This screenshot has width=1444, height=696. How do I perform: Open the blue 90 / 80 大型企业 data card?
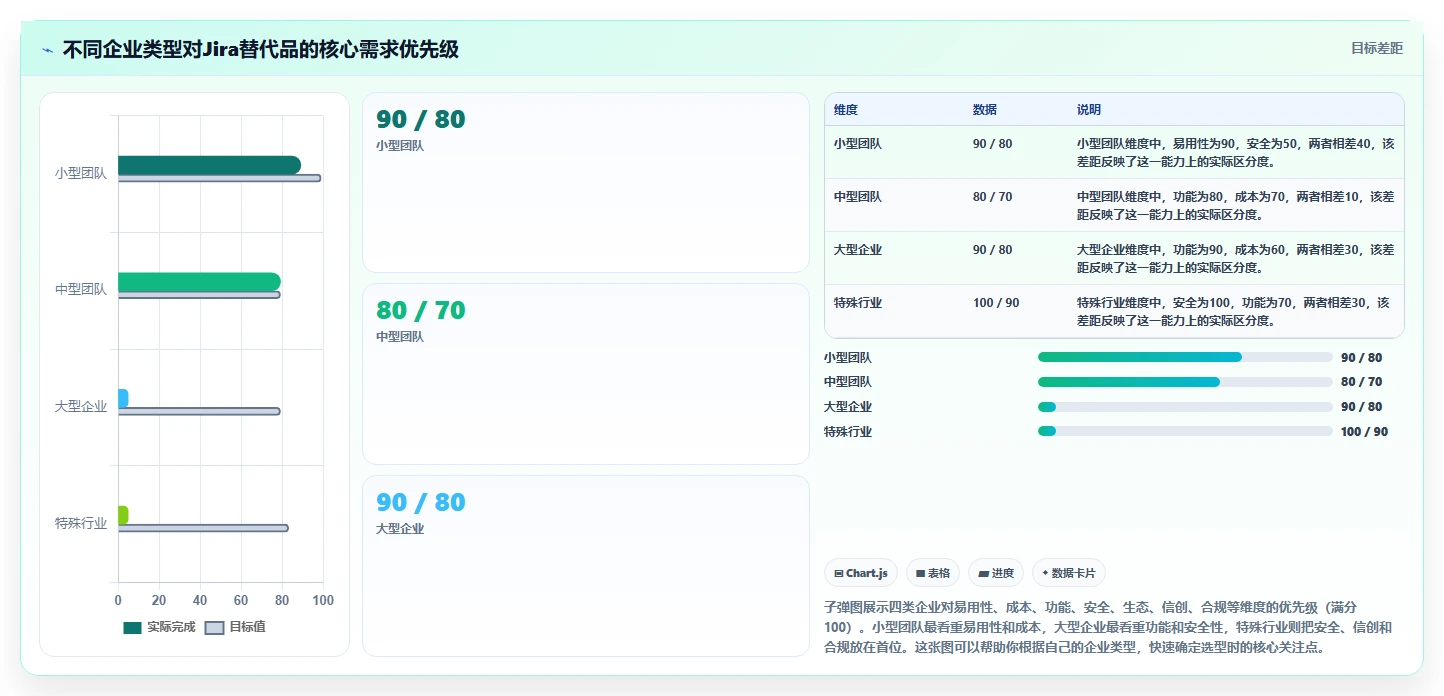click(x=585, y=566)
